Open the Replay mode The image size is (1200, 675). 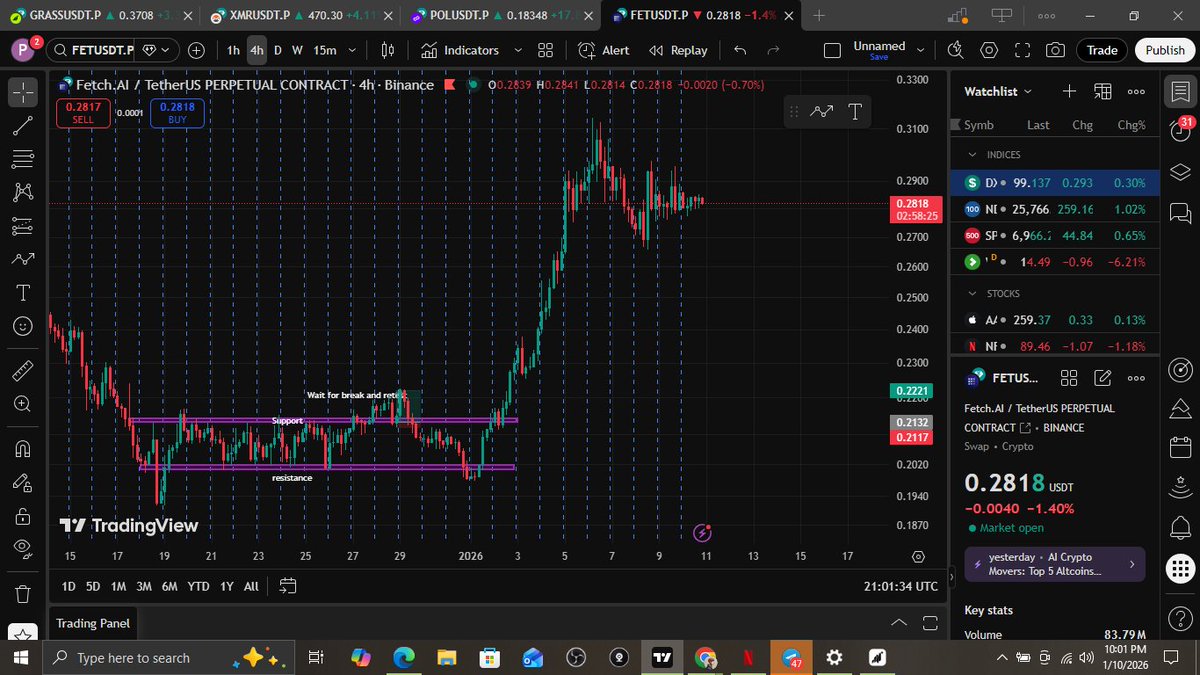678,50
